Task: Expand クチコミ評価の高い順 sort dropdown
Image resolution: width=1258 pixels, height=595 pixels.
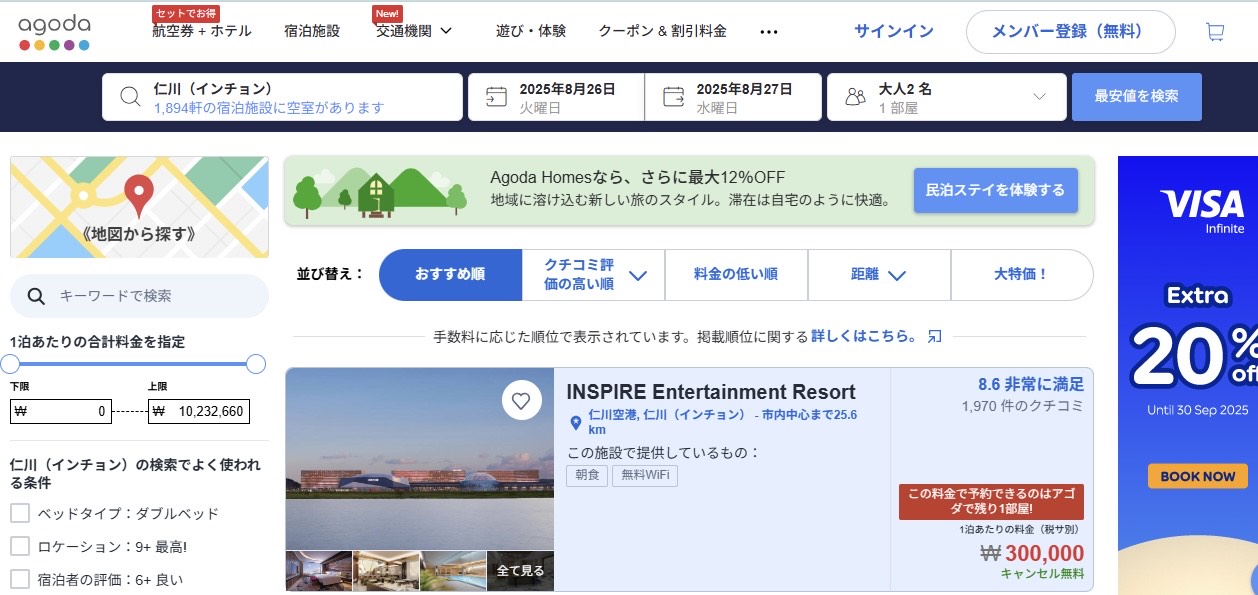Action: point(637,275)
